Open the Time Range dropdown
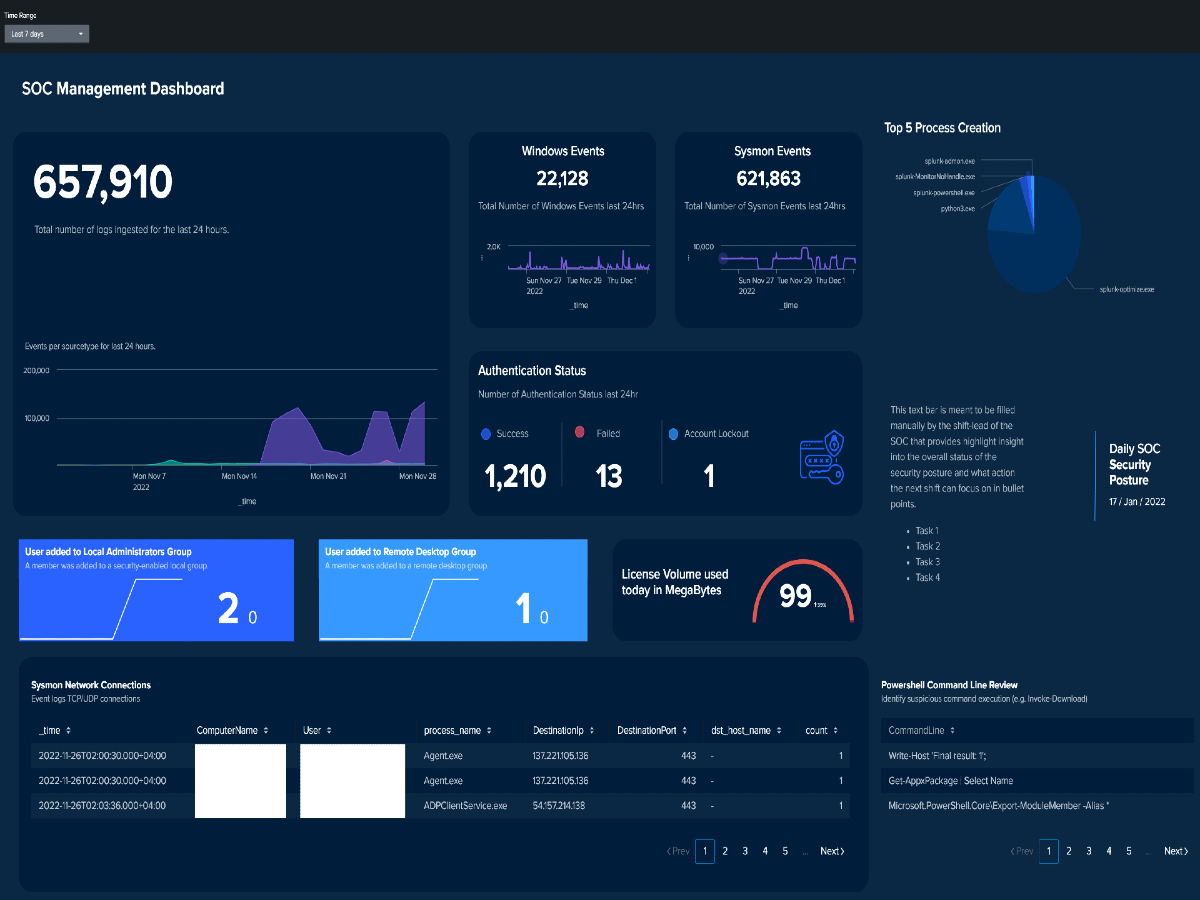The width and height of the screenshot is (1200, 900). coord(47,34)
